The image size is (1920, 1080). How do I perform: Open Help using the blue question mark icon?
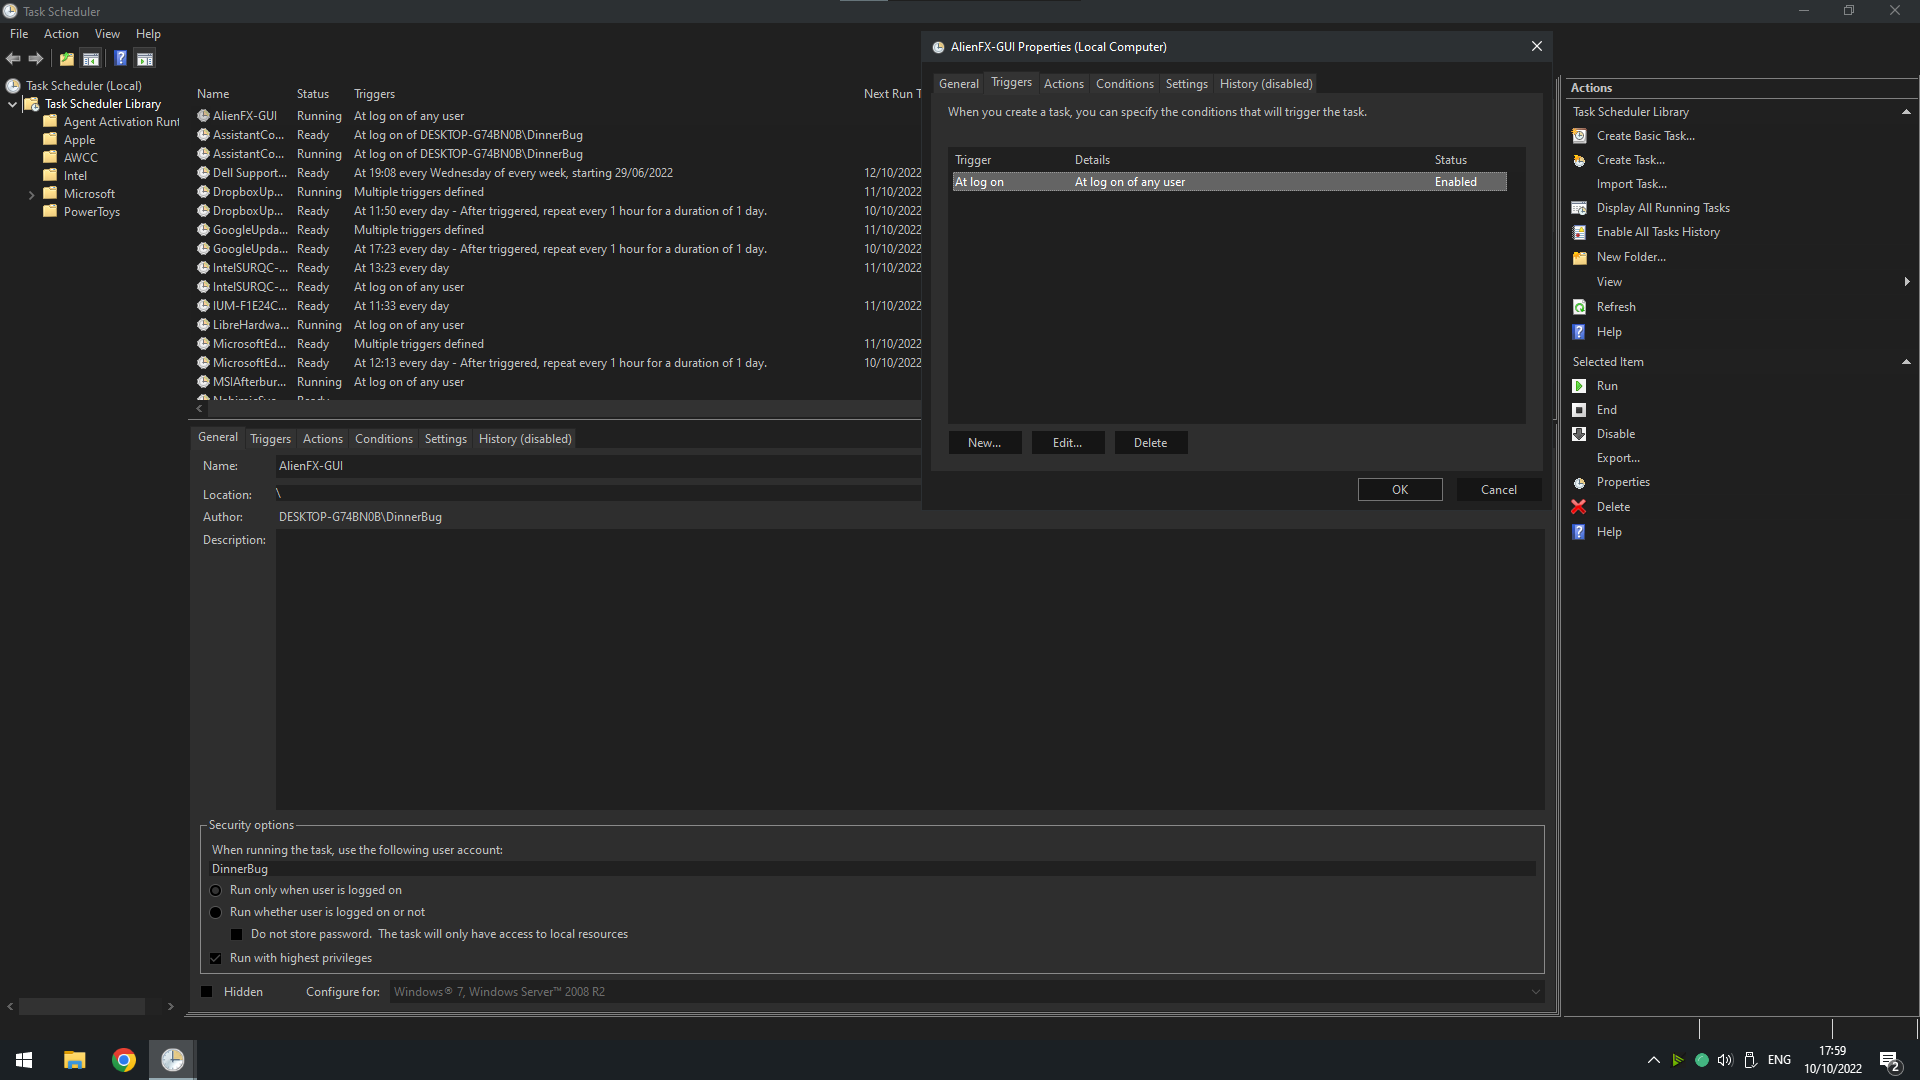click(120, 58)
